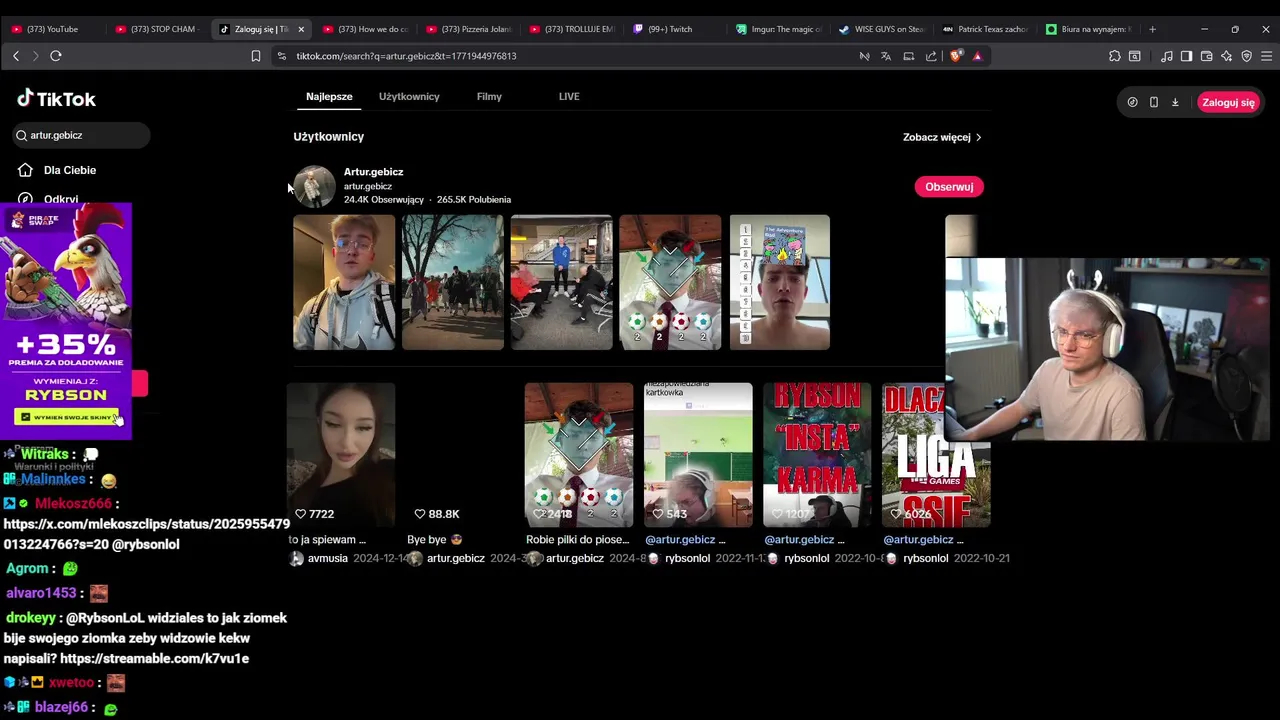Open the VPN shield icon
This screenshot has height=720, width=1280.
pos(1246,56)
